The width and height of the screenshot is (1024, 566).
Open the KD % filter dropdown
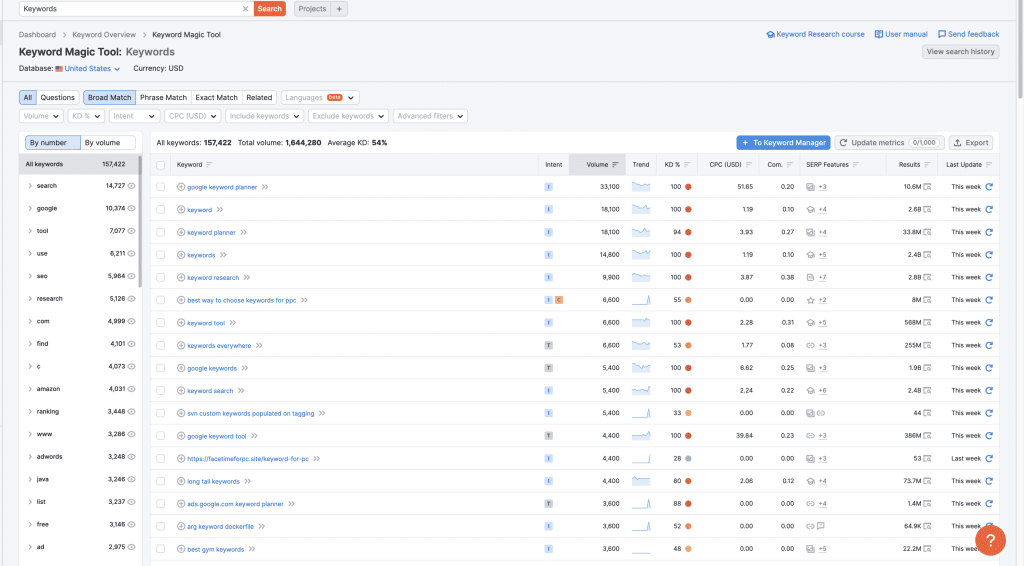(86, 116)
